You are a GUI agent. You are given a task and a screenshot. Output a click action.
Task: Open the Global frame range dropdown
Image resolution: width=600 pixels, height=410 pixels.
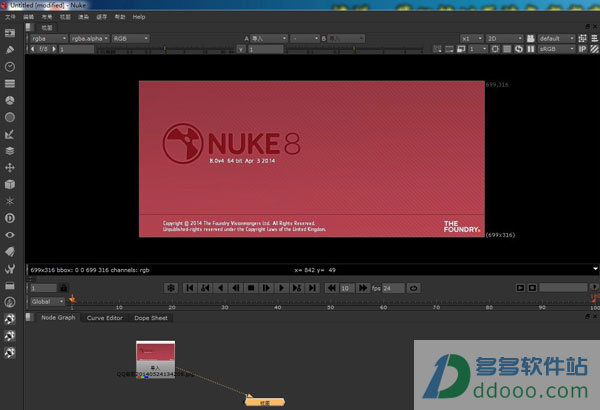pyautogui.click(x=47, y=302)
